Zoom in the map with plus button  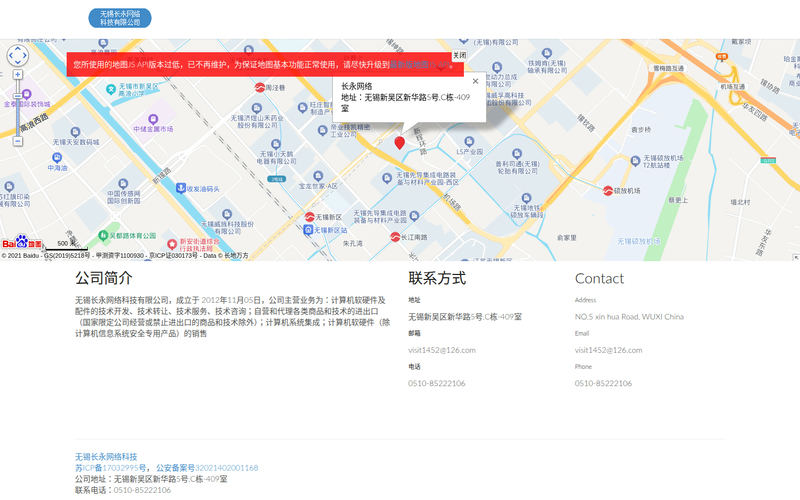click(18, 74)
